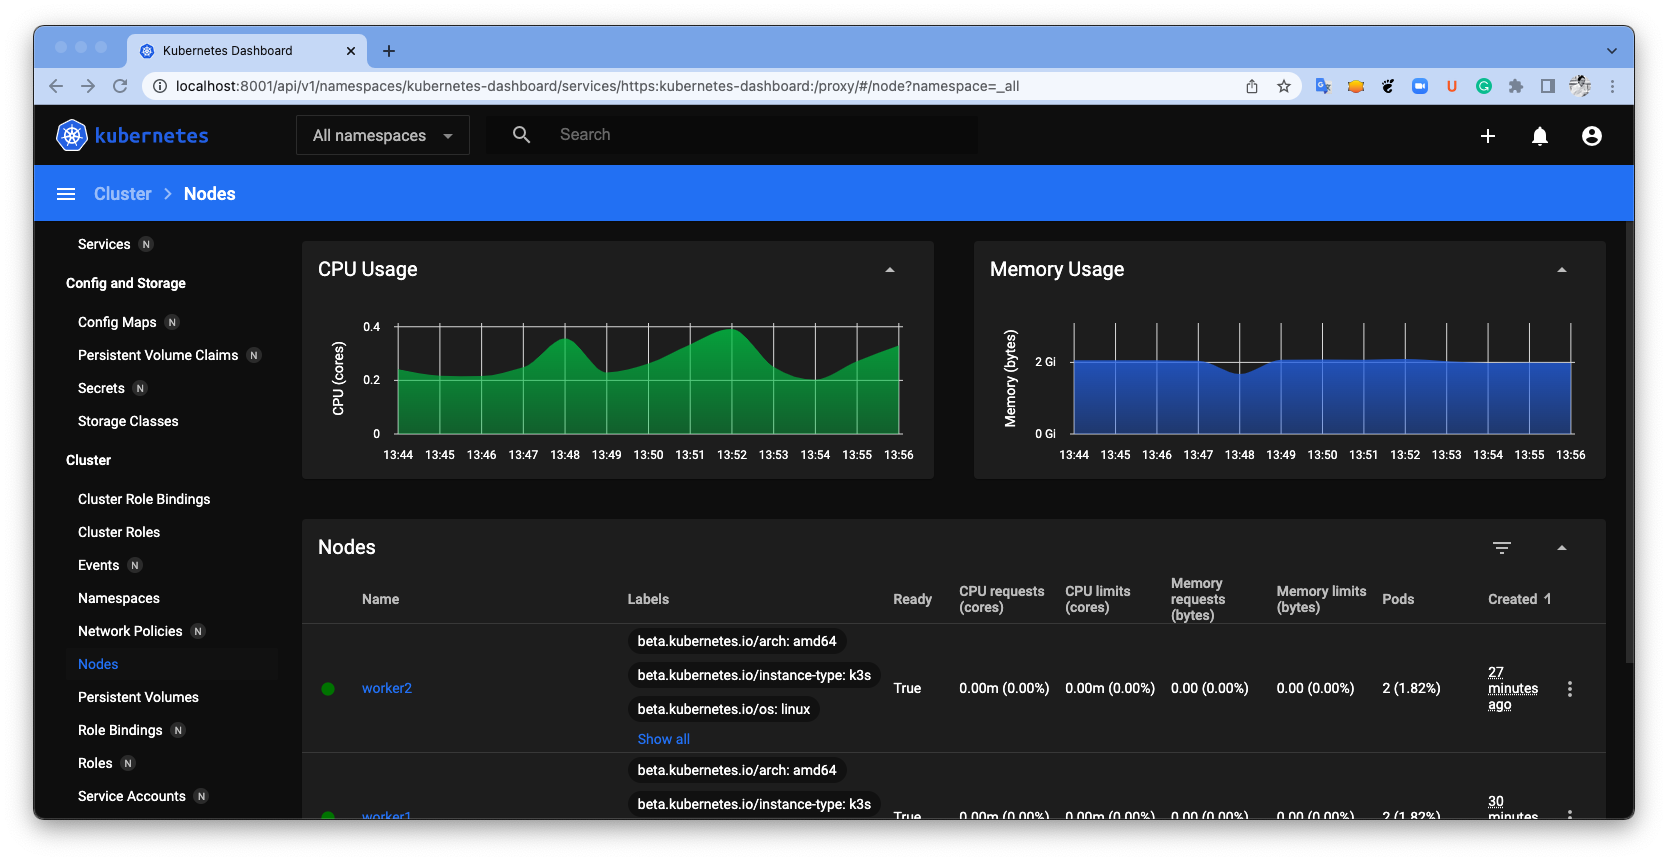This screenshot has height=861, width=1668.
Task: Open Storage Classes in sidebar
Action: click(x=128, y=421)
